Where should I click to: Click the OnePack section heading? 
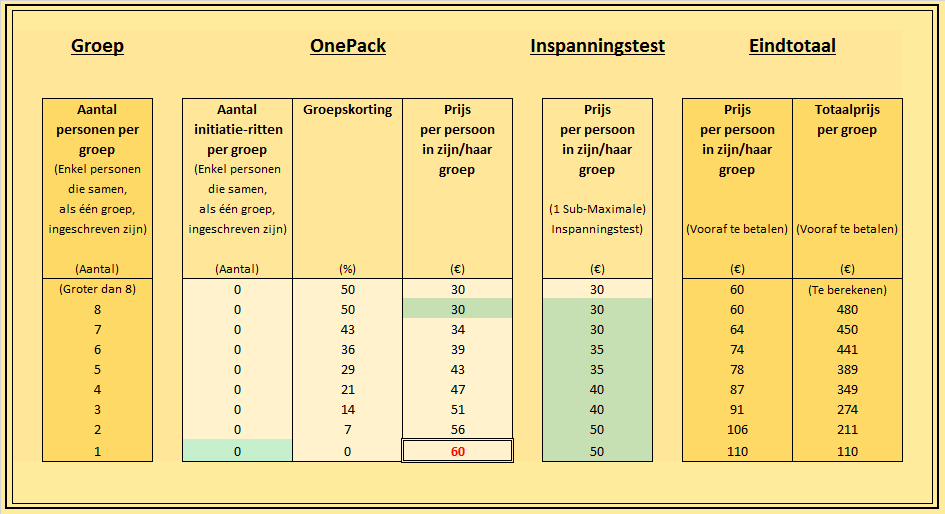[348, 46]
